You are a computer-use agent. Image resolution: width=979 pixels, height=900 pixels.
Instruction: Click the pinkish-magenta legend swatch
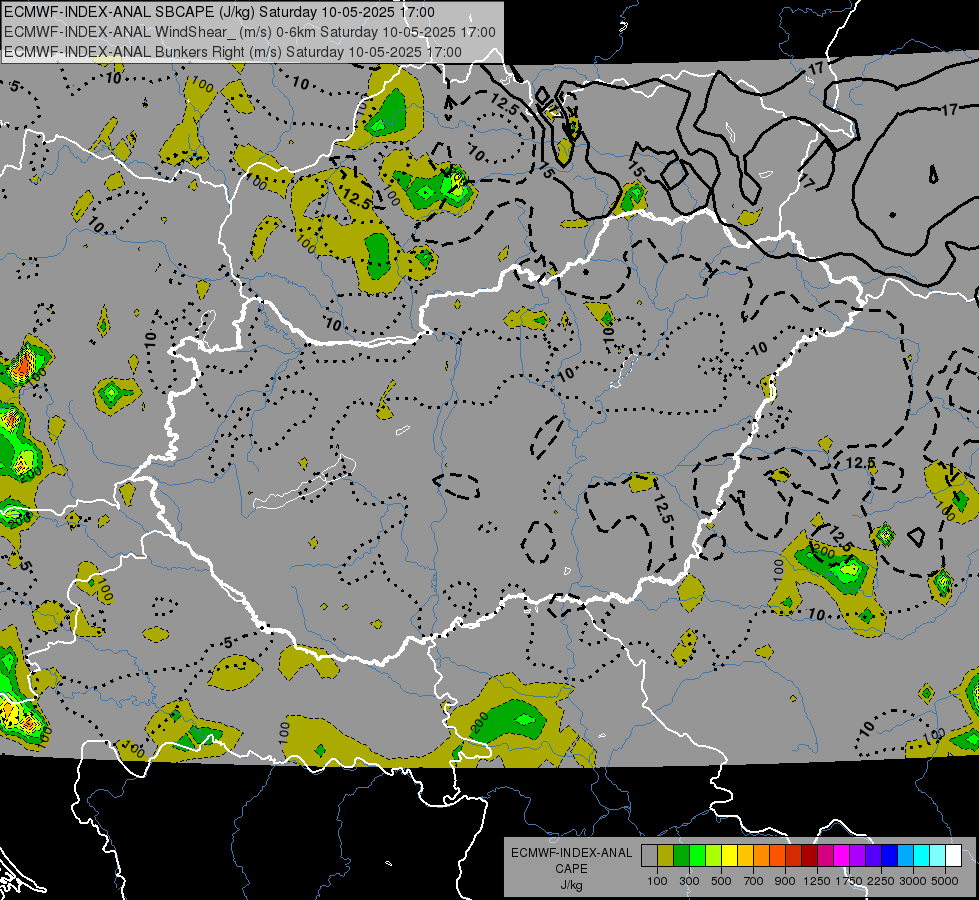(825, 856)
